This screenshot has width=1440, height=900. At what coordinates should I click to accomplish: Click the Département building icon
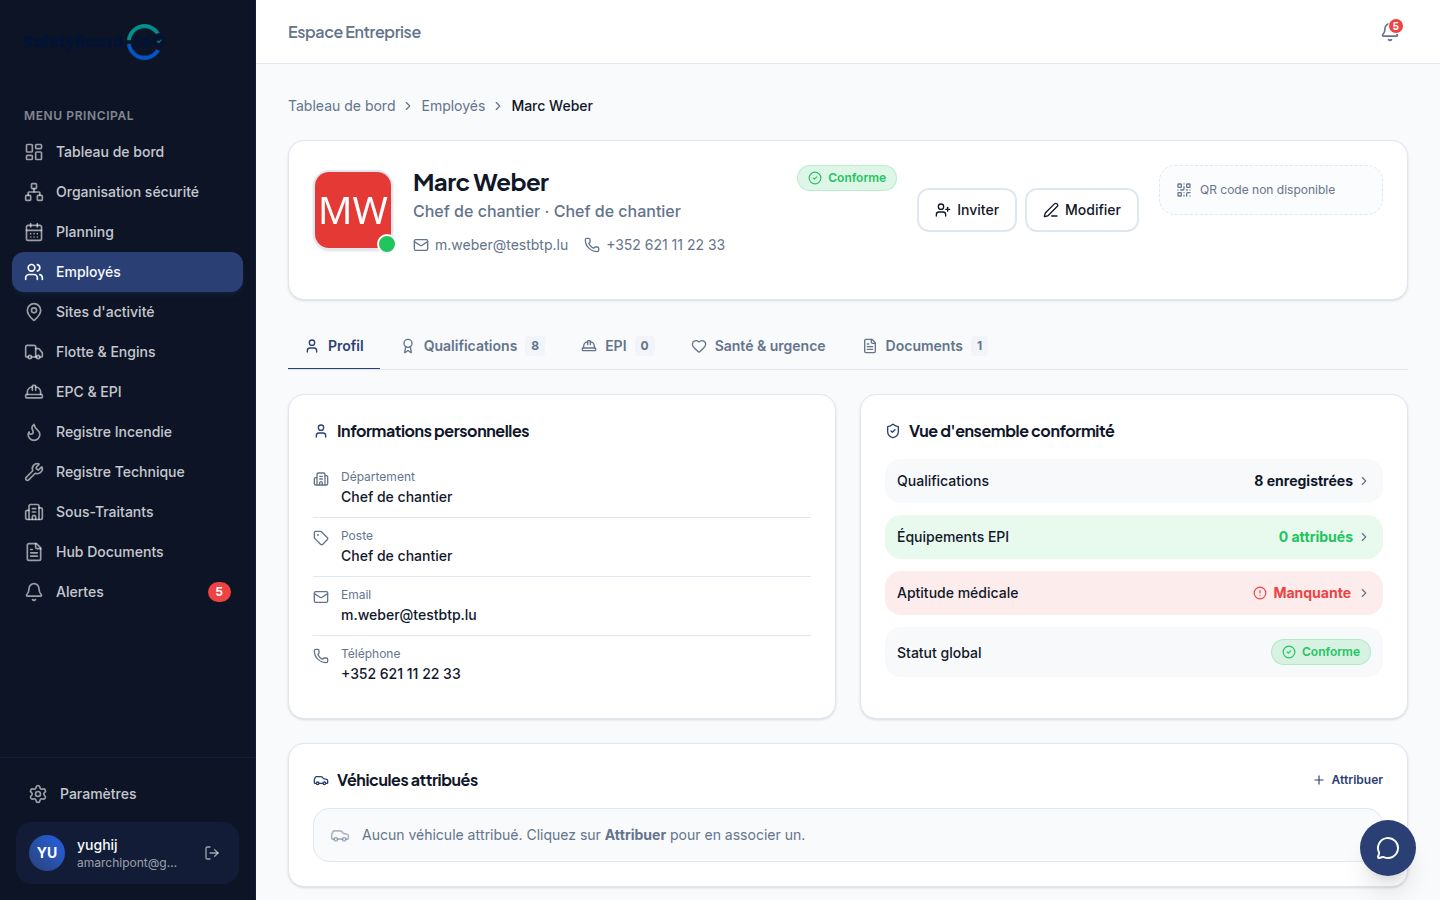tap(321, 479)
